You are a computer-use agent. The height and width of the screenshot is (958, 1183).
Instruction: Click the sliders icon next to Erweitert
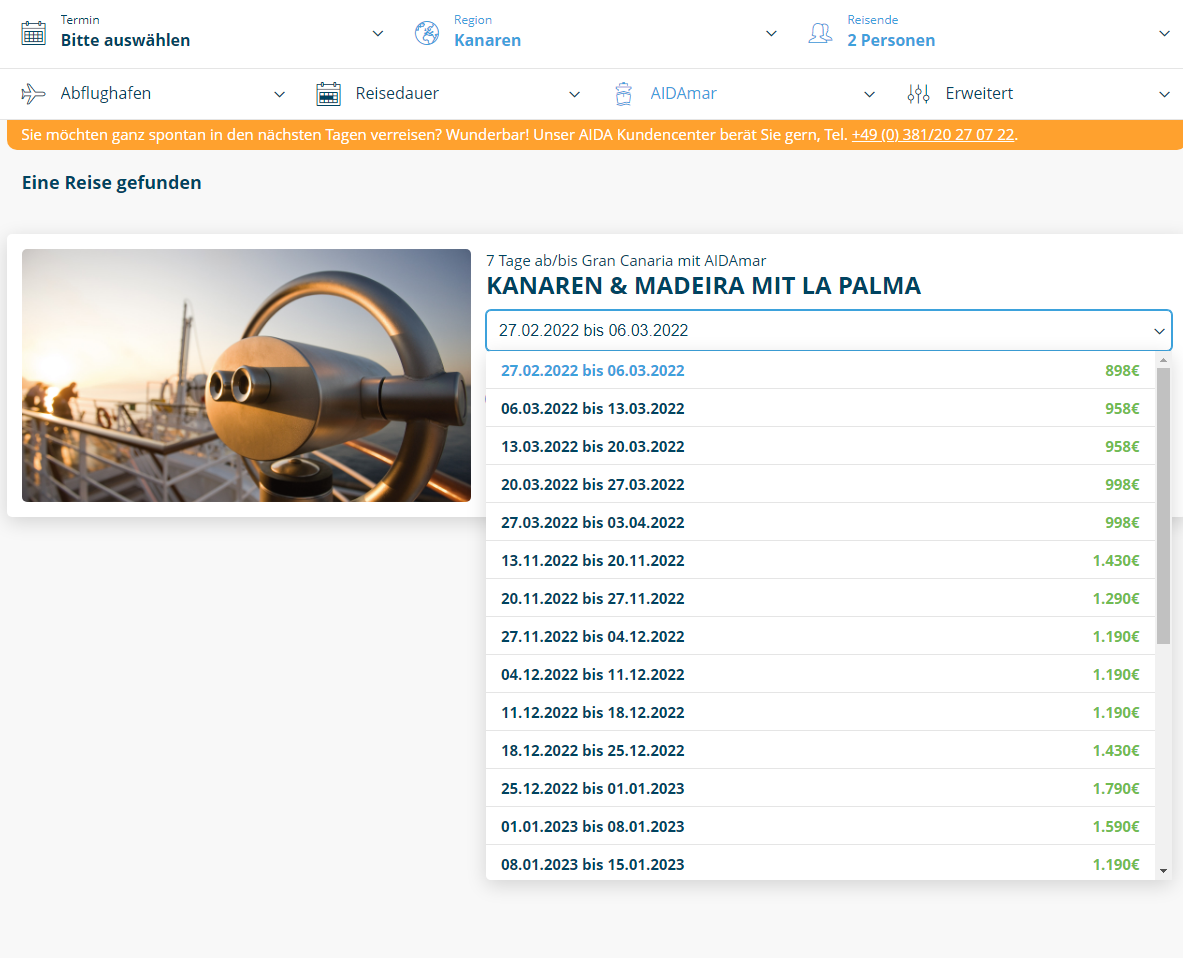pyautogui.click(x=918, y=94)
